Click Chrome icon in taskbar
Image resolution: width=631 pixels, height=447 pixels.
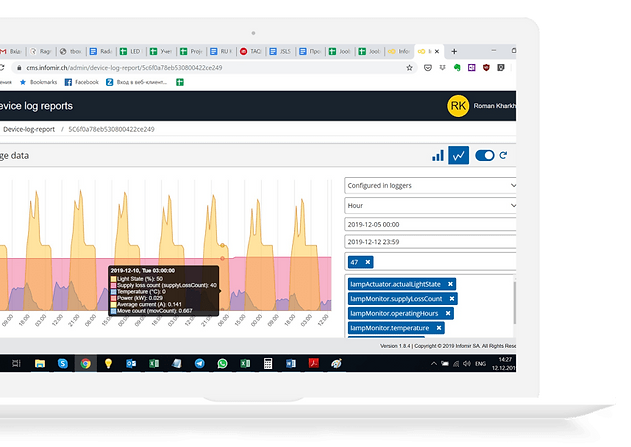pos(85,364)
